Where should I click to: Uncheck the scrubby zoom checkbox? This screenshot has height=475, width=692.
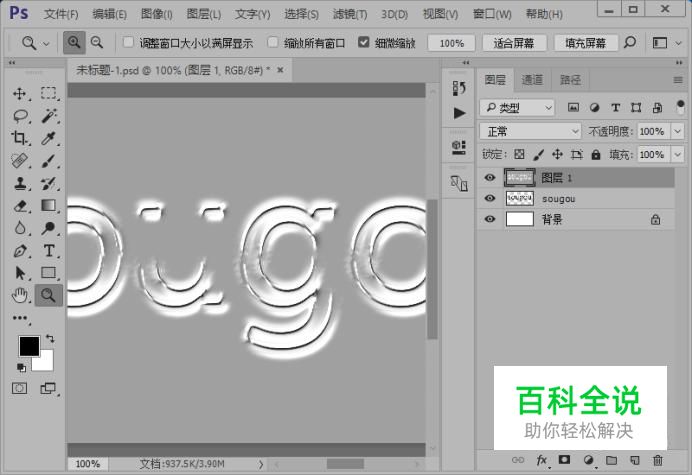pos(364,42)
